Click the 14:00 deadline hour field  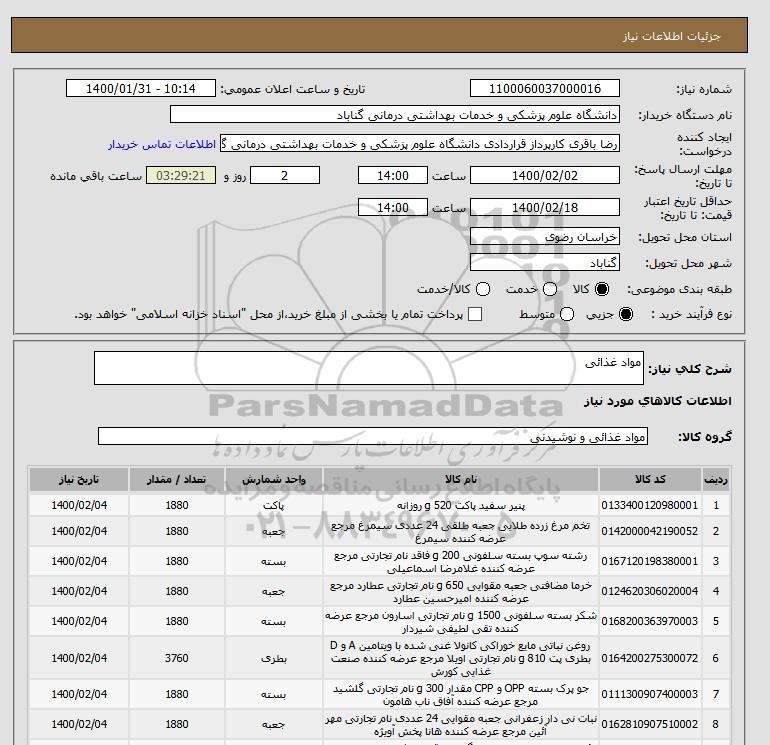[393, 175]
